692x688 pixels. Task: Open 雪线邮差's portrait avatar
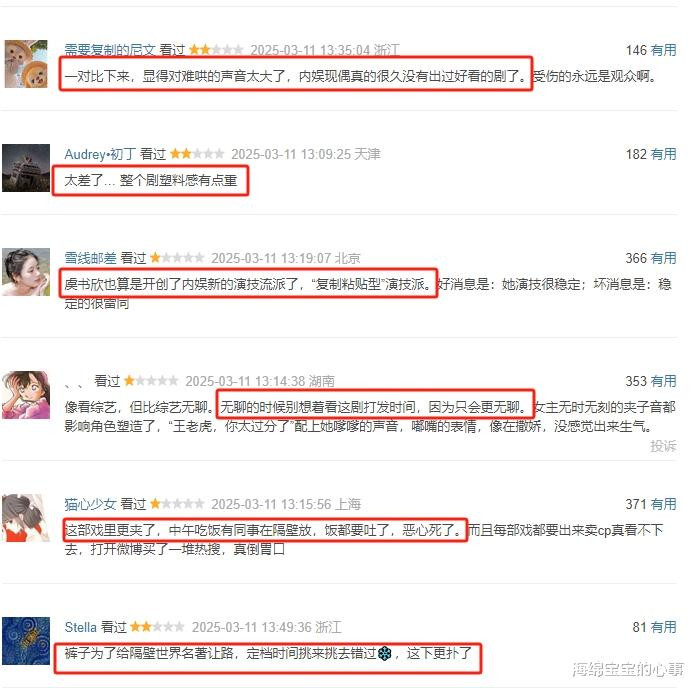(x=26, y=272)
